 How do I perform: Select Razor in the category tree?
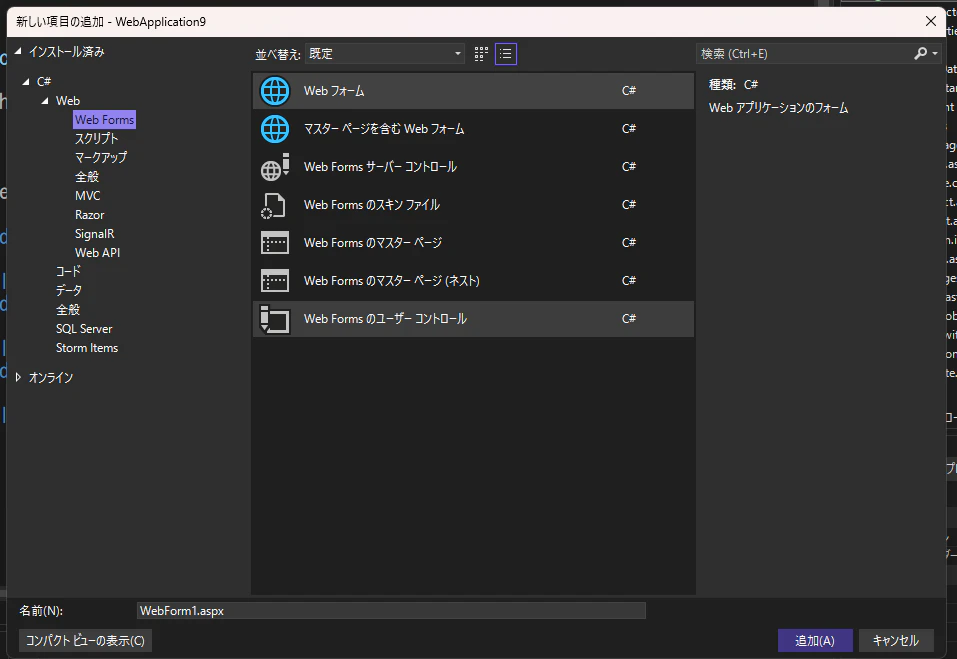[90, 215]
